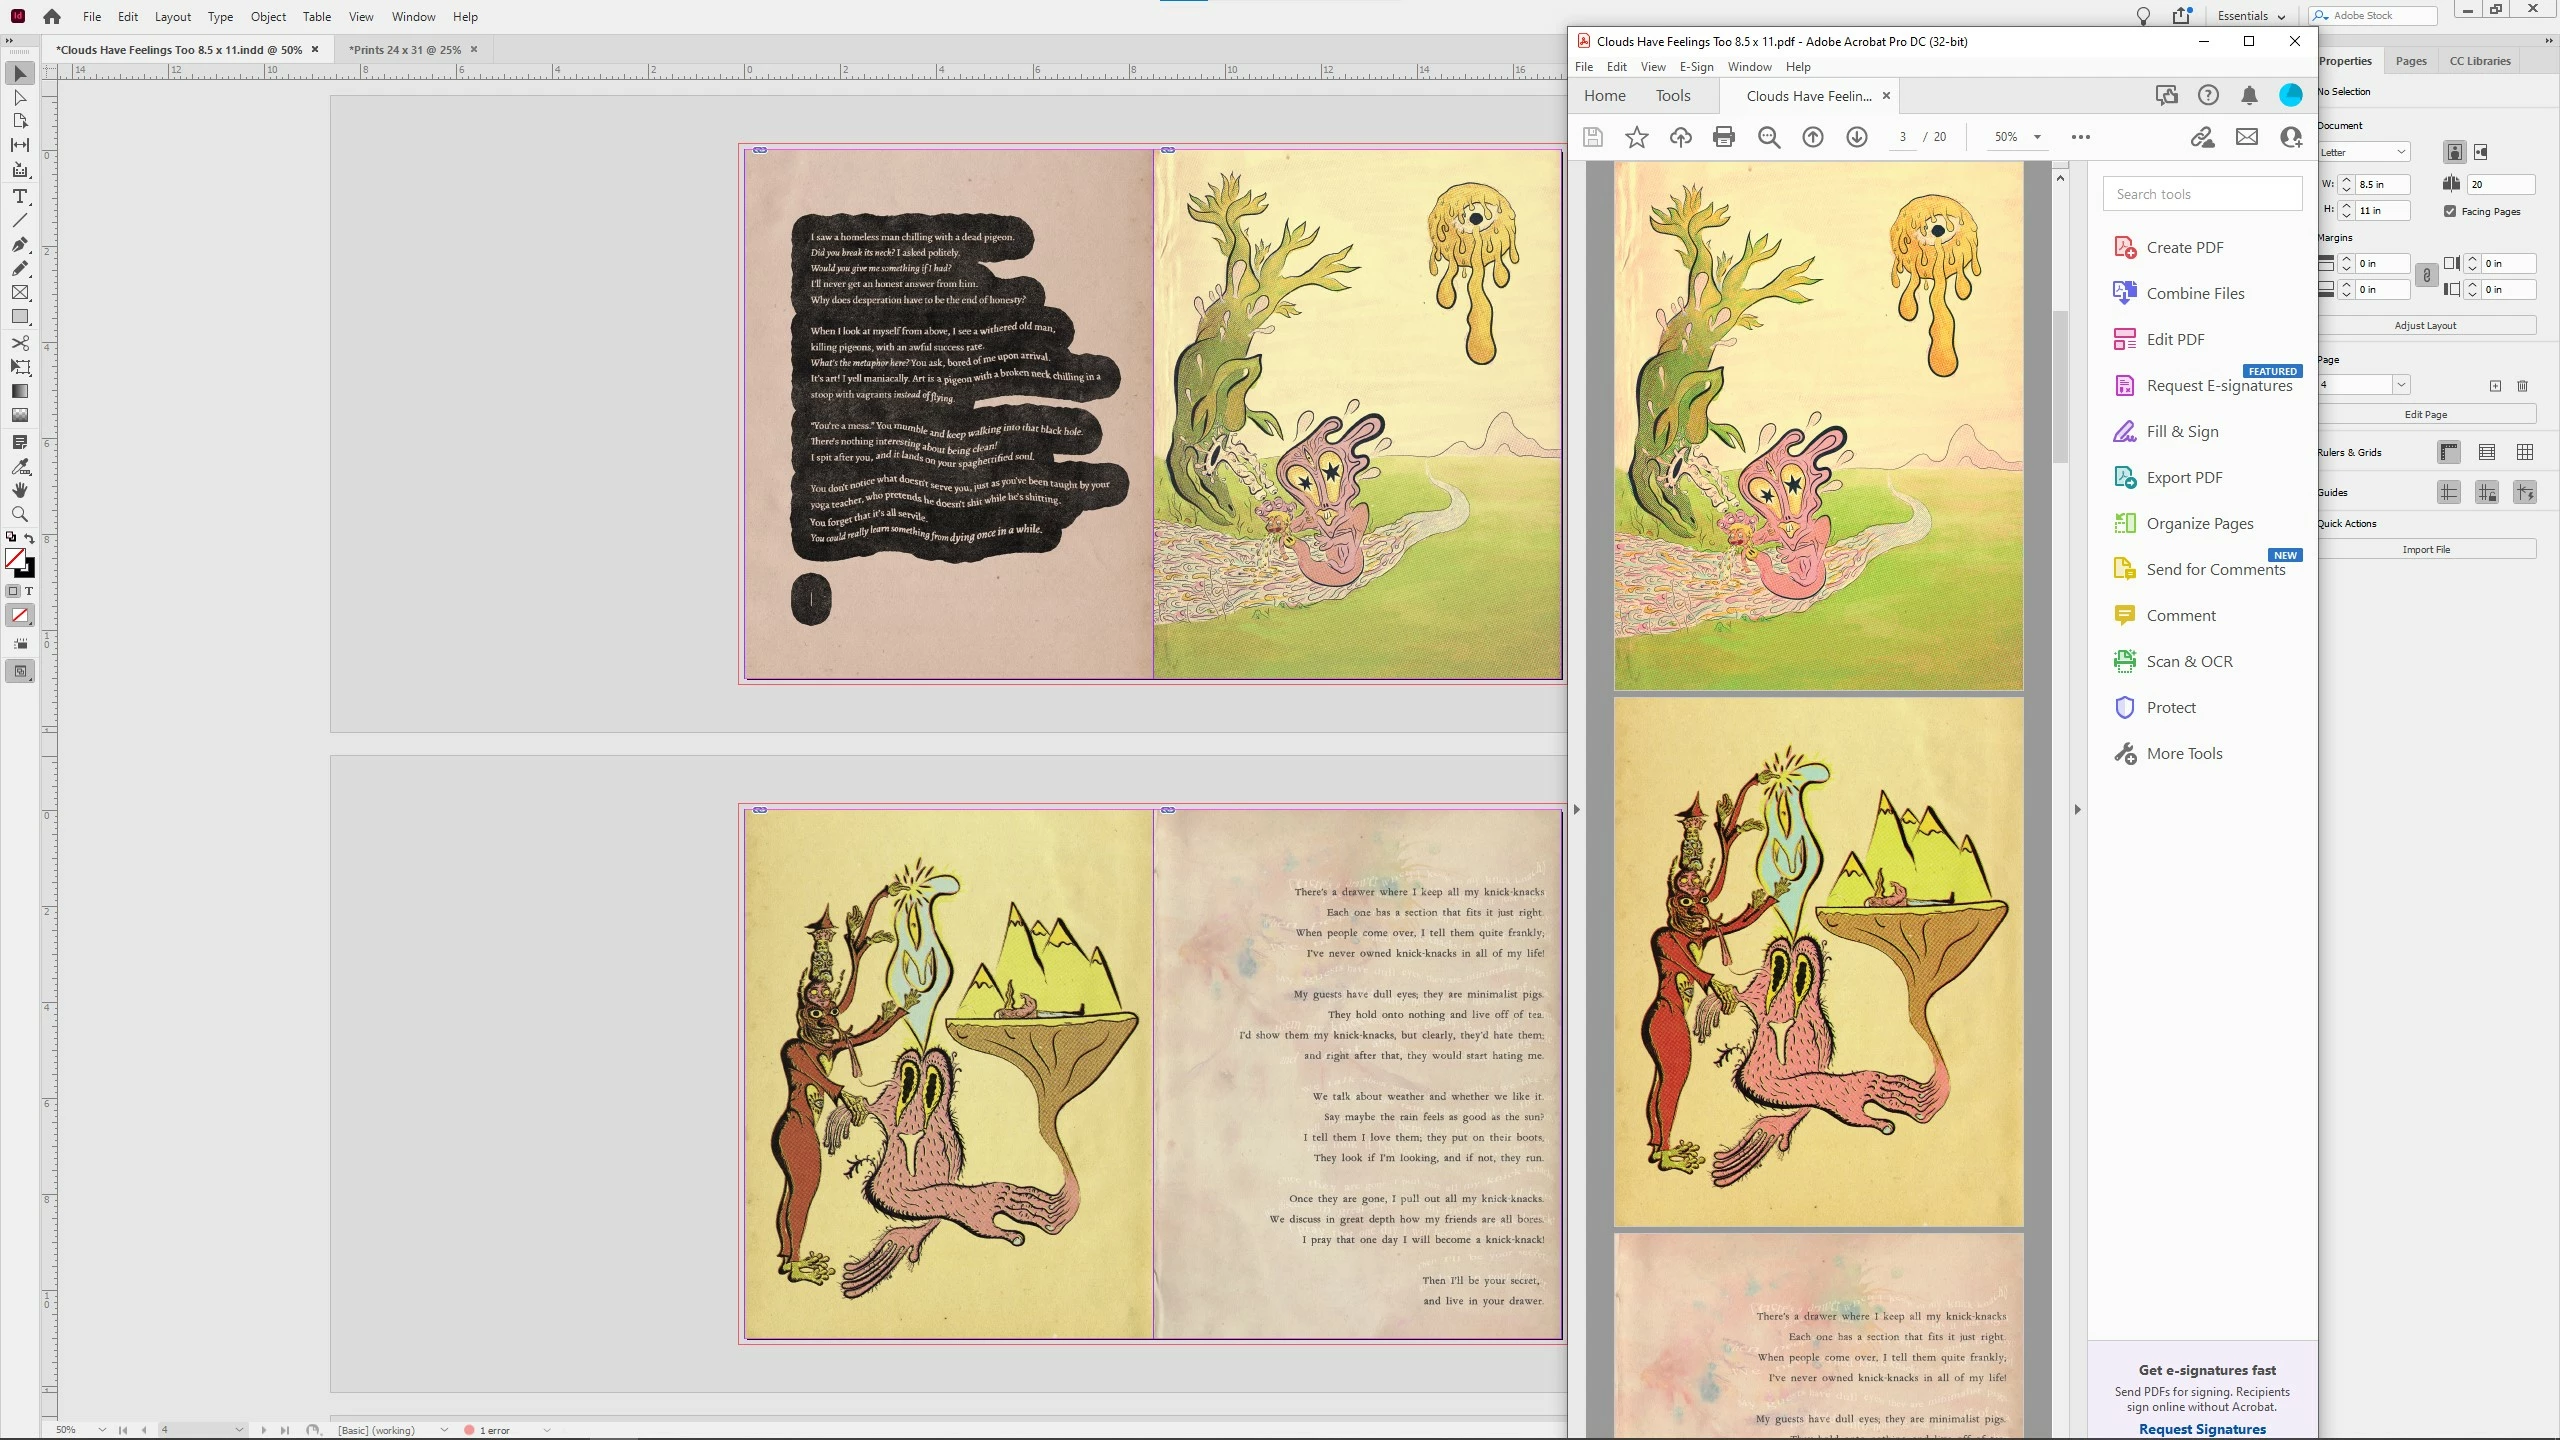Go to next page in Acrobat

pyautogui.click(x=1856, y=137)
